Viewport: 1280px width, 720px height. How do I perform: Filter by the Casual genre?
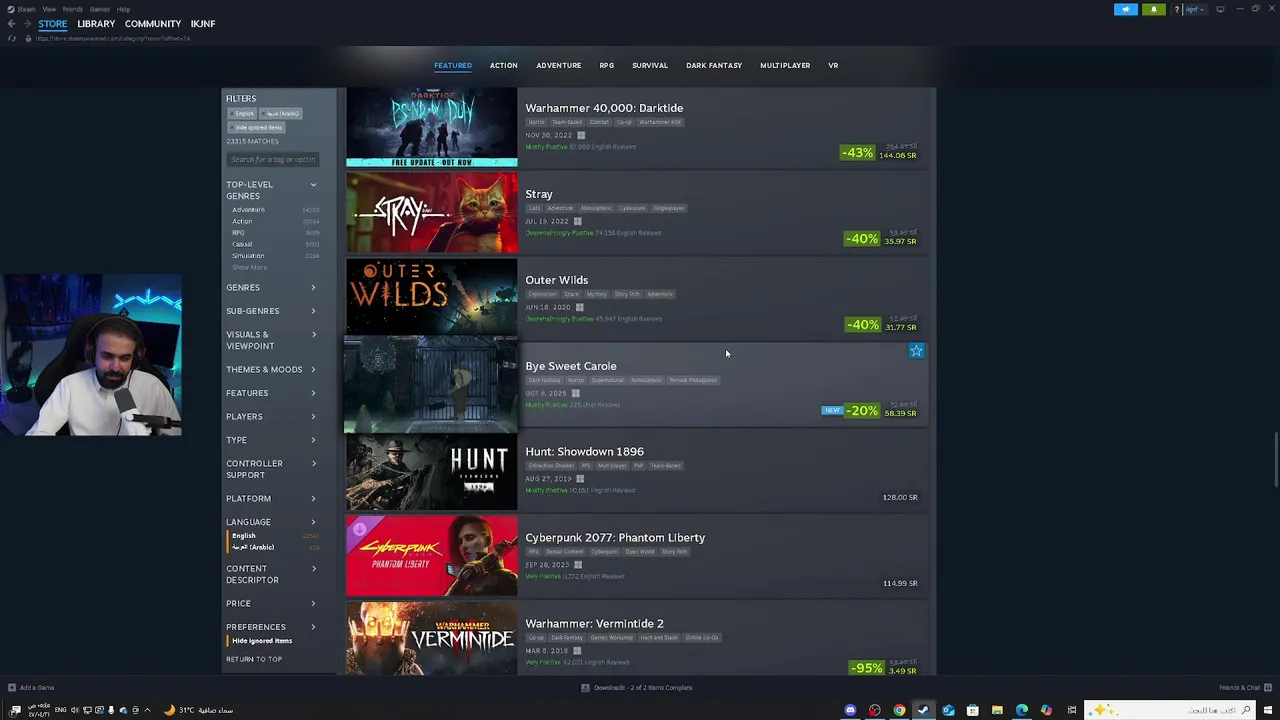(242, 244)
